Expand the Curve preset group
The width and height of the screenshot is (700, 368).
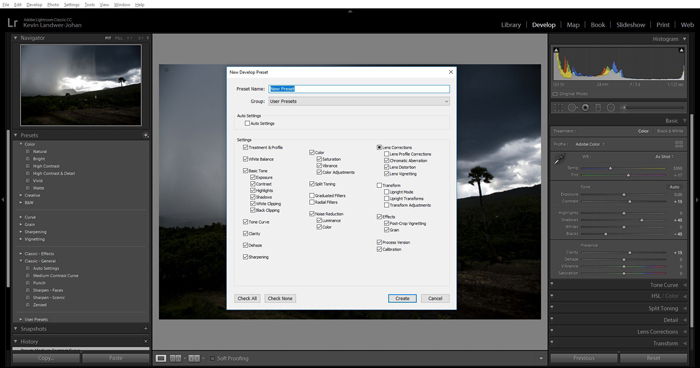pos(21,217)
